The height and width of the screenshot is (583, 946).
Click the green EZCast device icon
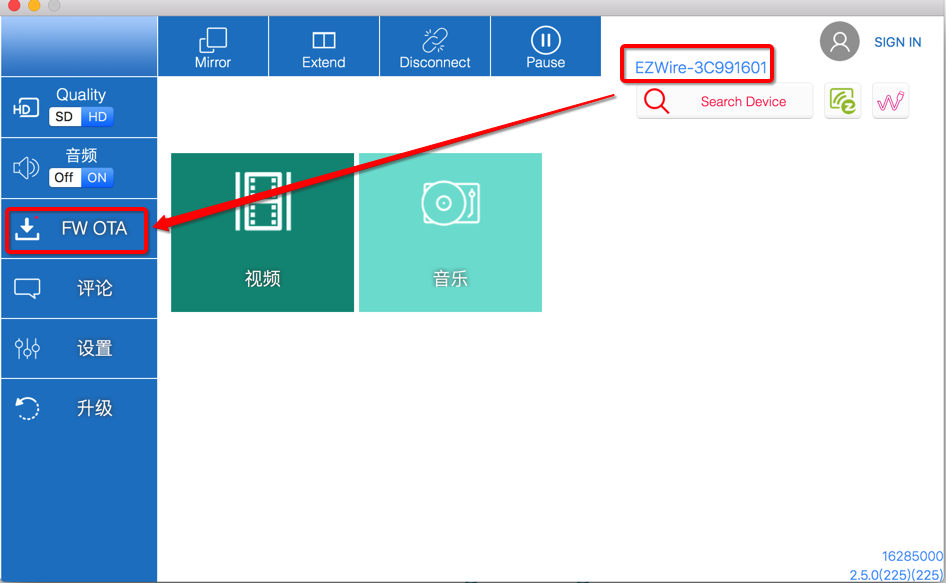842,101
